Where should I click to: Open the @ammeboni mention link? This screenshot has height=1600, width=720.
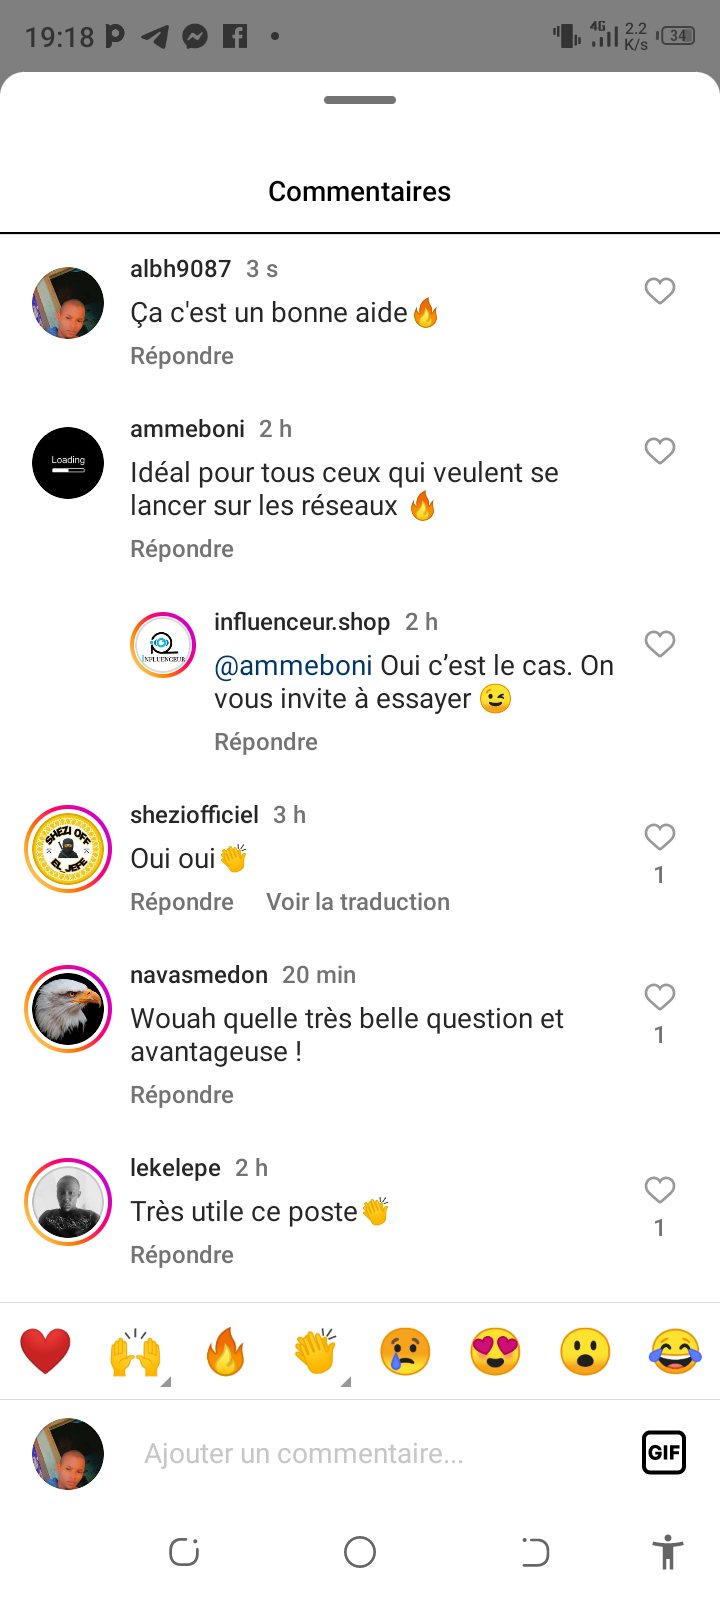coord(293,666)
